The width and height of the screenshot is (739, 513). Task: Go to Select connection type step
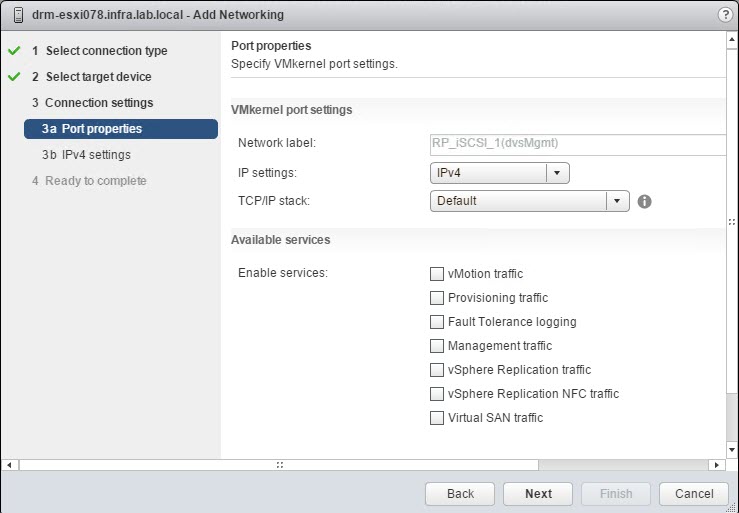pyautogui.click(x=106, y=51)
